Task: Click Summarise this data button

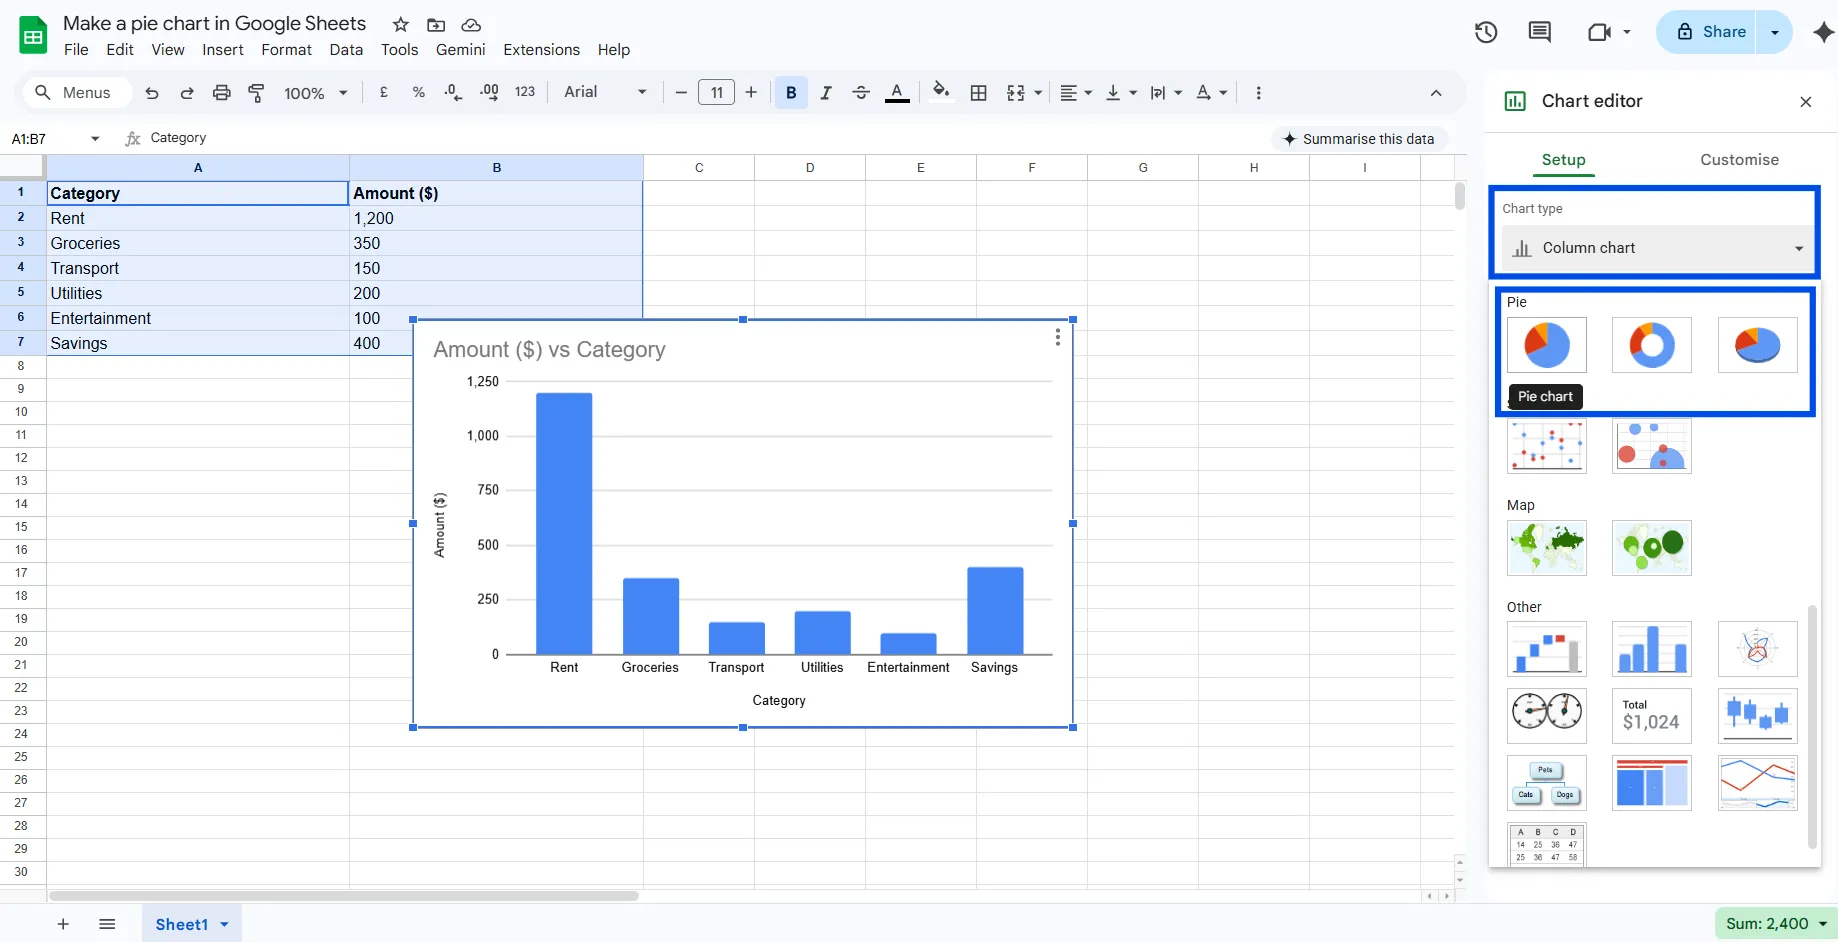Action: click(1359, 139)
